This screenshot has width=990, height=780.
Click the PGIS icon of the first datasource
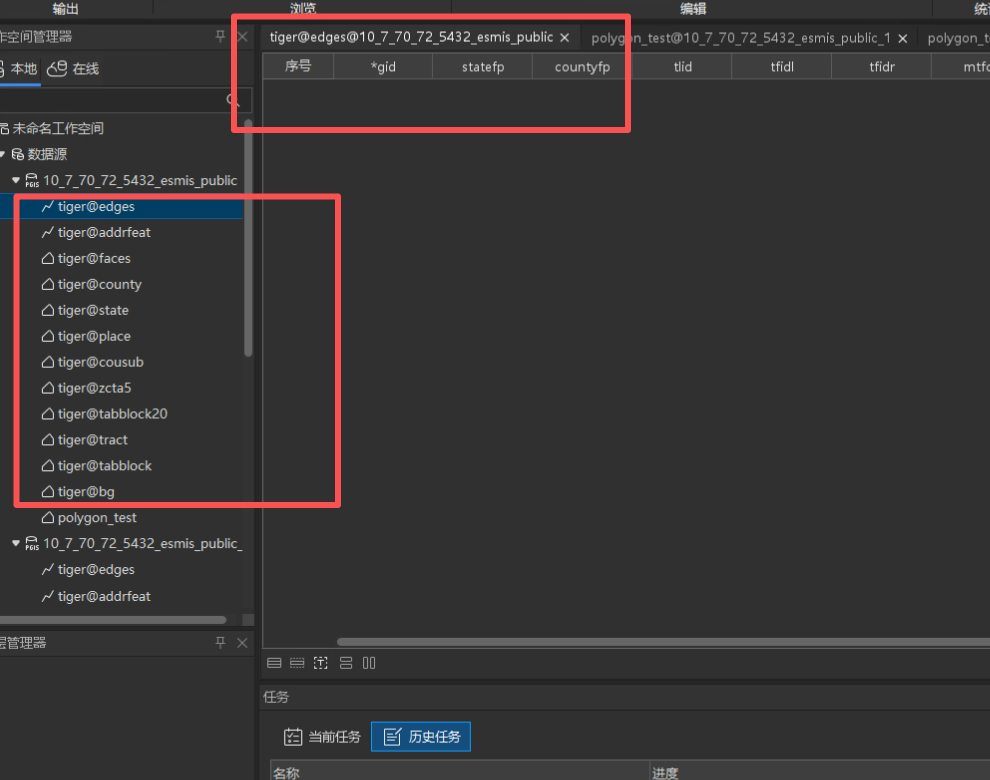click(x=32, y=181)
